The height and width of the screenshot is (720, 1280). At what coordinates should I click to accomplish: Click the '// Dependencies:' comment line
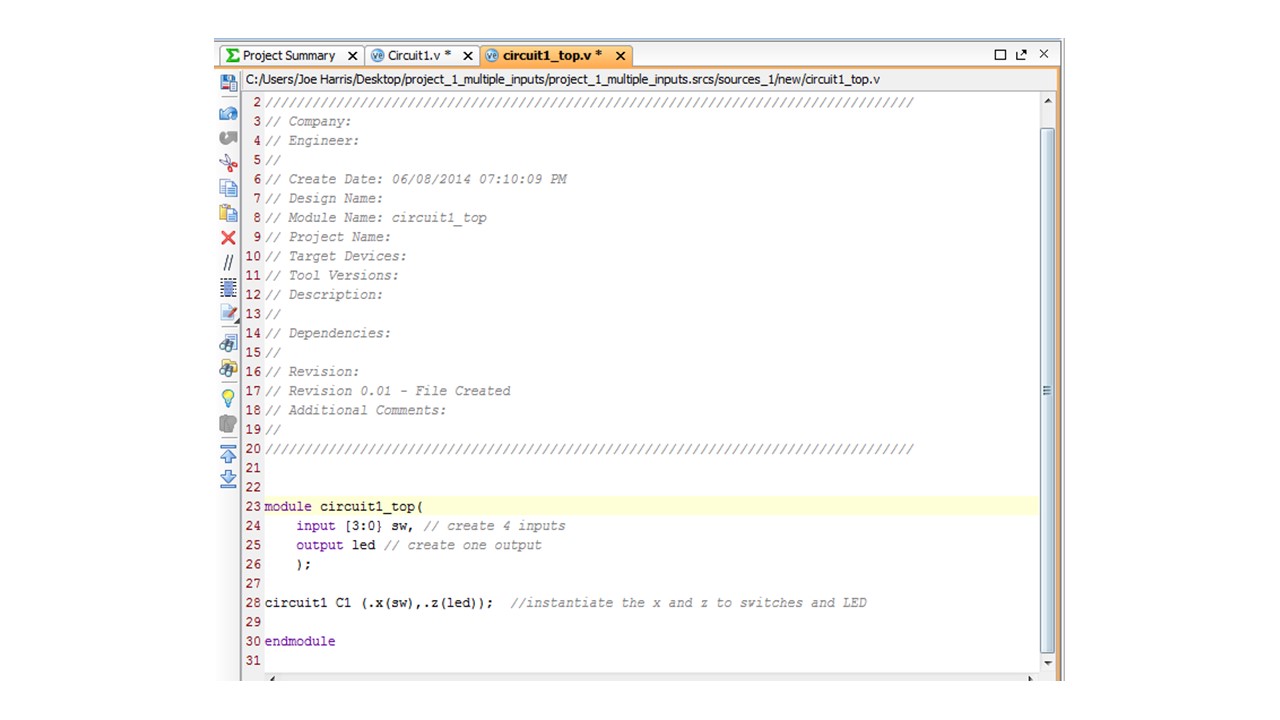[328, 333]
